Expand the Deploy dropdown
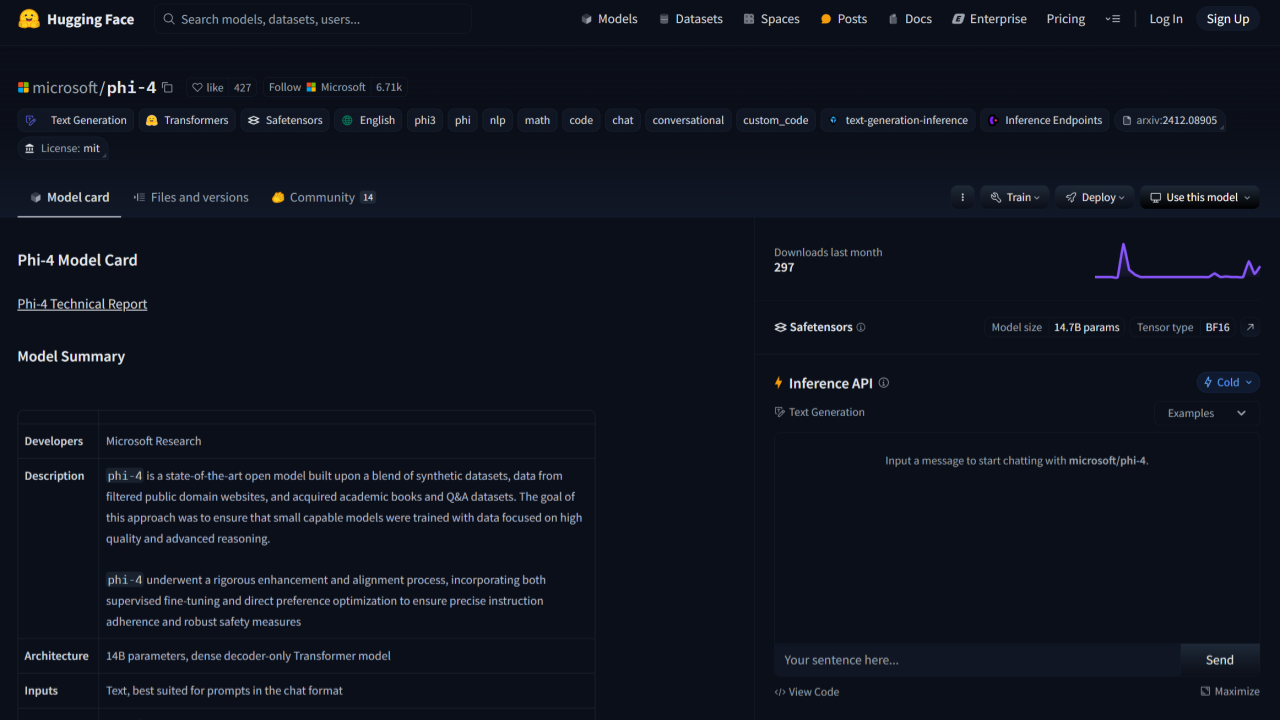The height and width of the screenshot is (720, 1280). click(x=1095, y=197)
